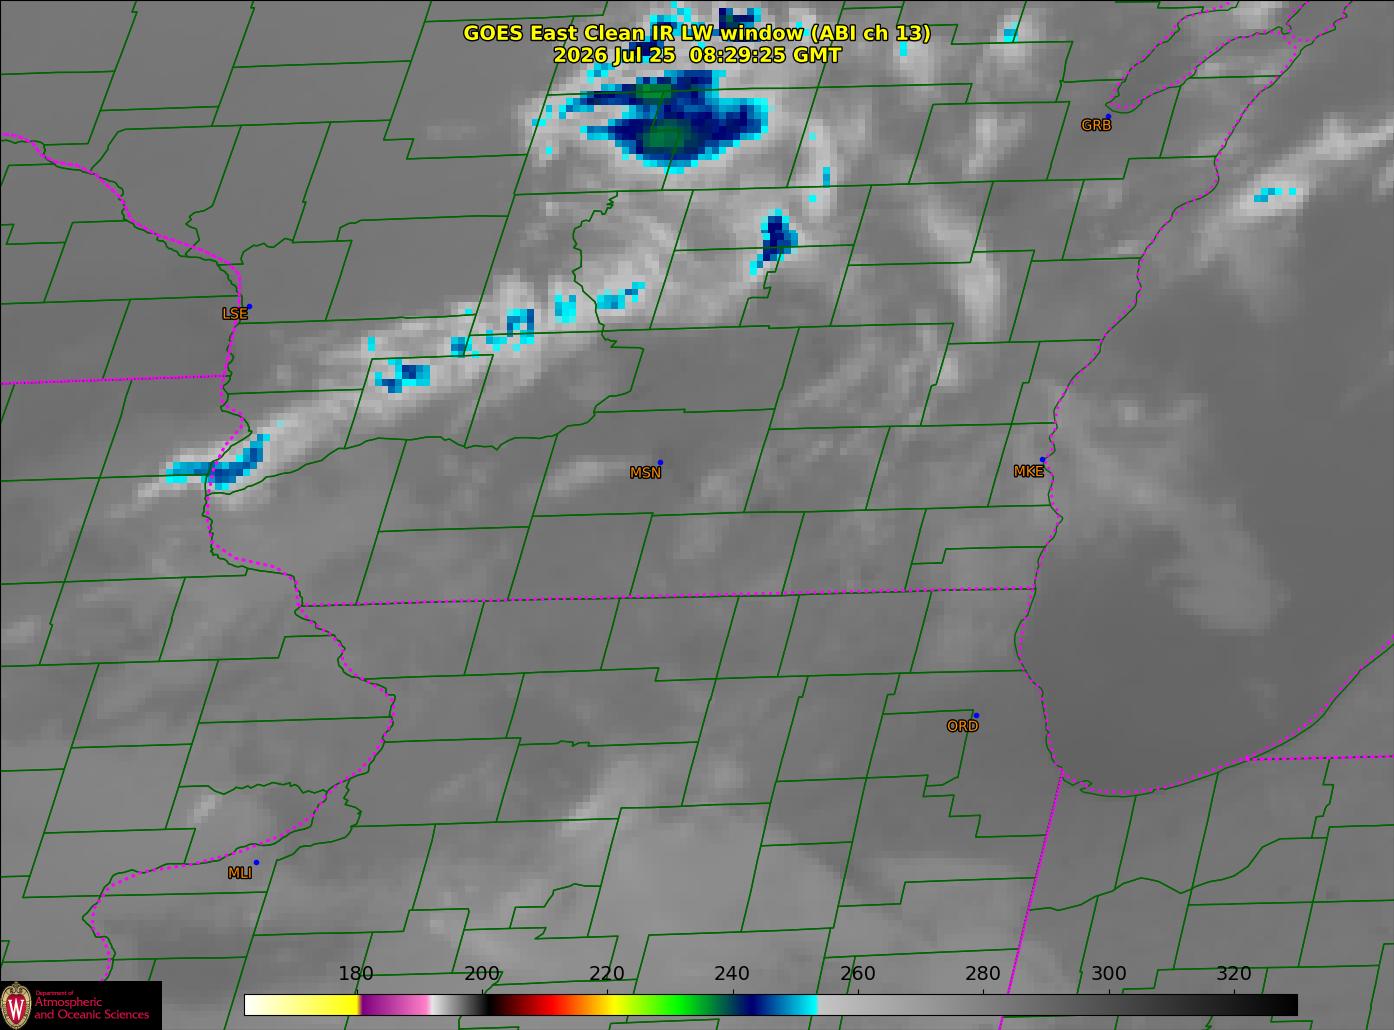
Task: Click the ORD station marker dot
Action: coord(976,715)
